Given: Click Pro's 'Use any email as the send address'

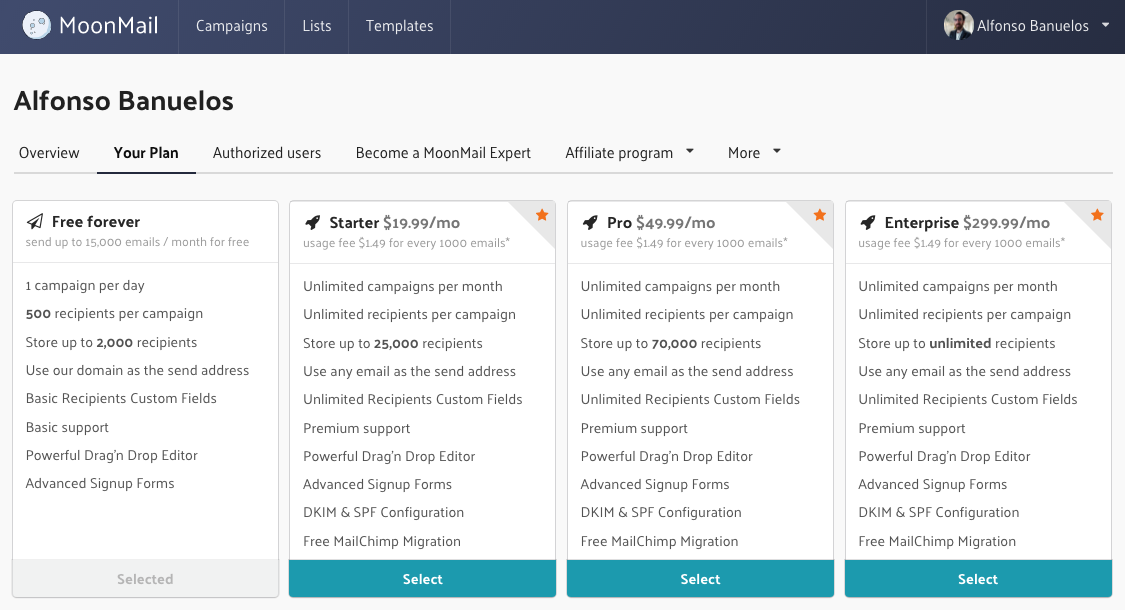Looking at the screenshot, I should (x=687, y=371).
